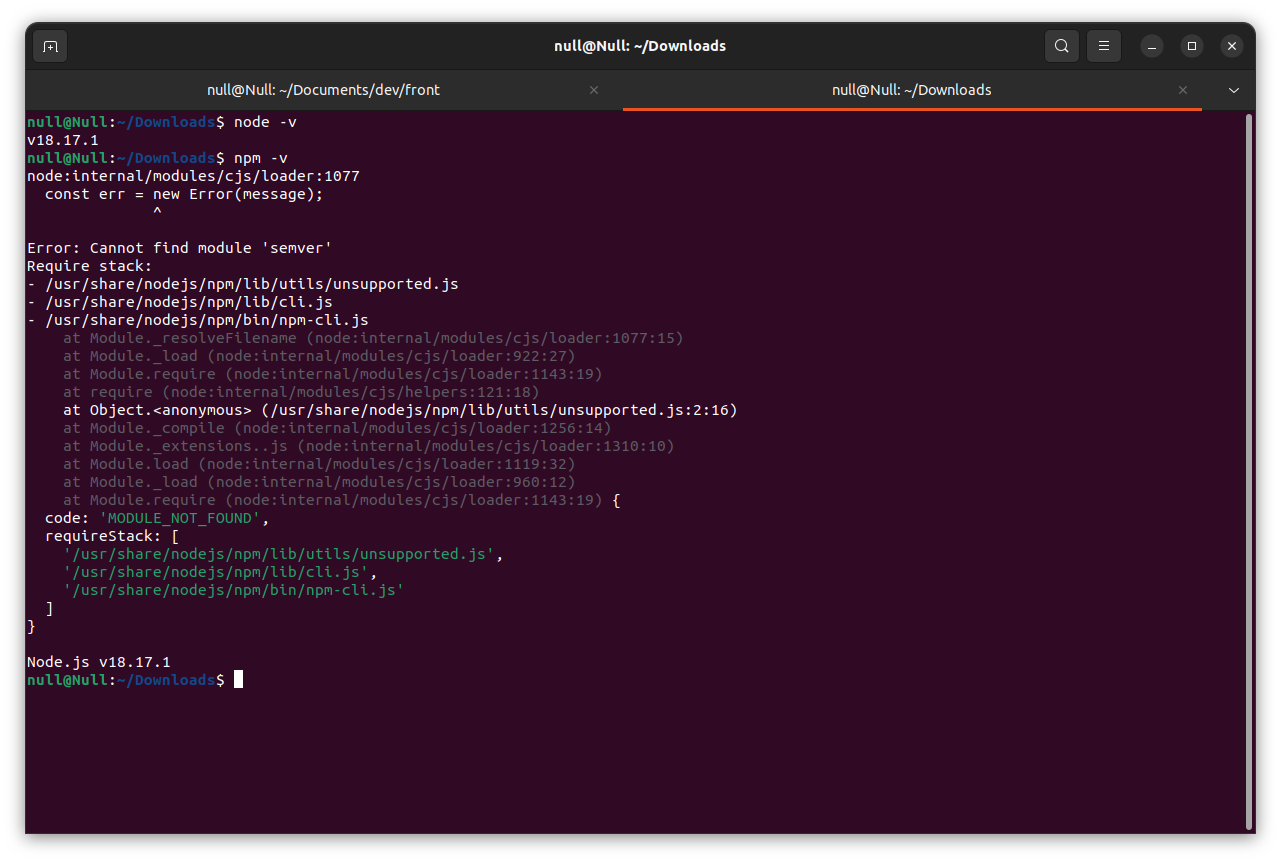Viewport: 1281px width, 862px height.
Task: Open a new terminal tab
Action: pos(50,46)
